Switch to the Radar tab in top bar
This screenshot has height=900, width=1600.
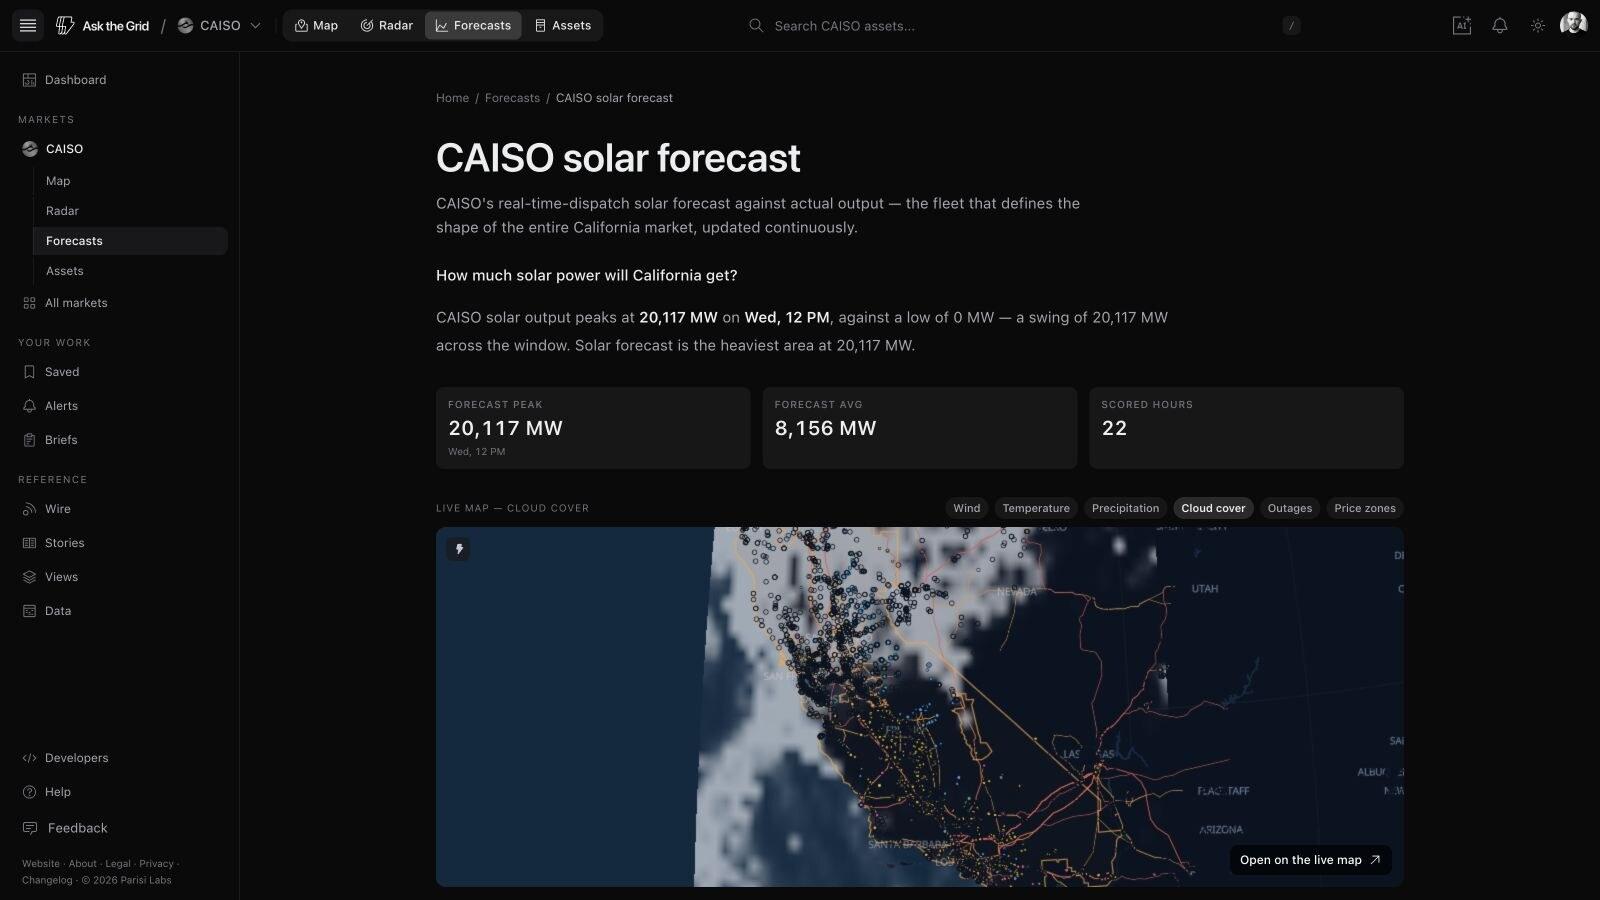386,26
